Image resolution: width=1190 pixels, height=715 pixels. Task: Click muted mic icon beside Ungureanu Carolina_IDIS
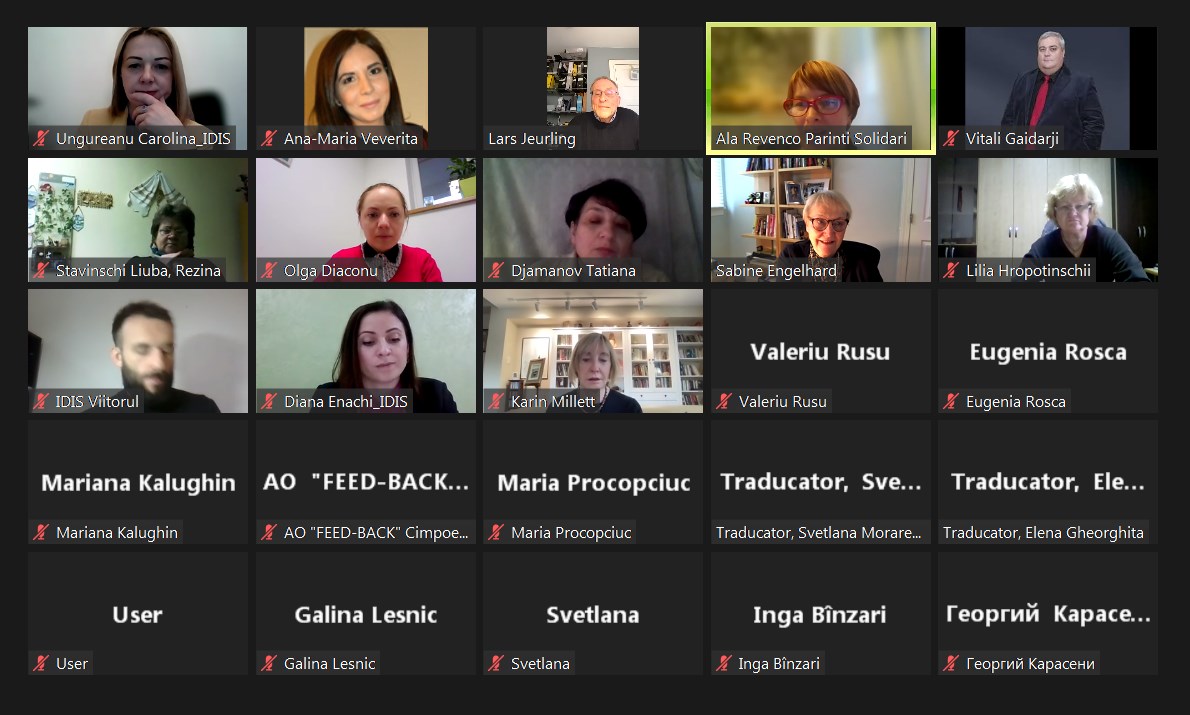click(x=41, y=138)
